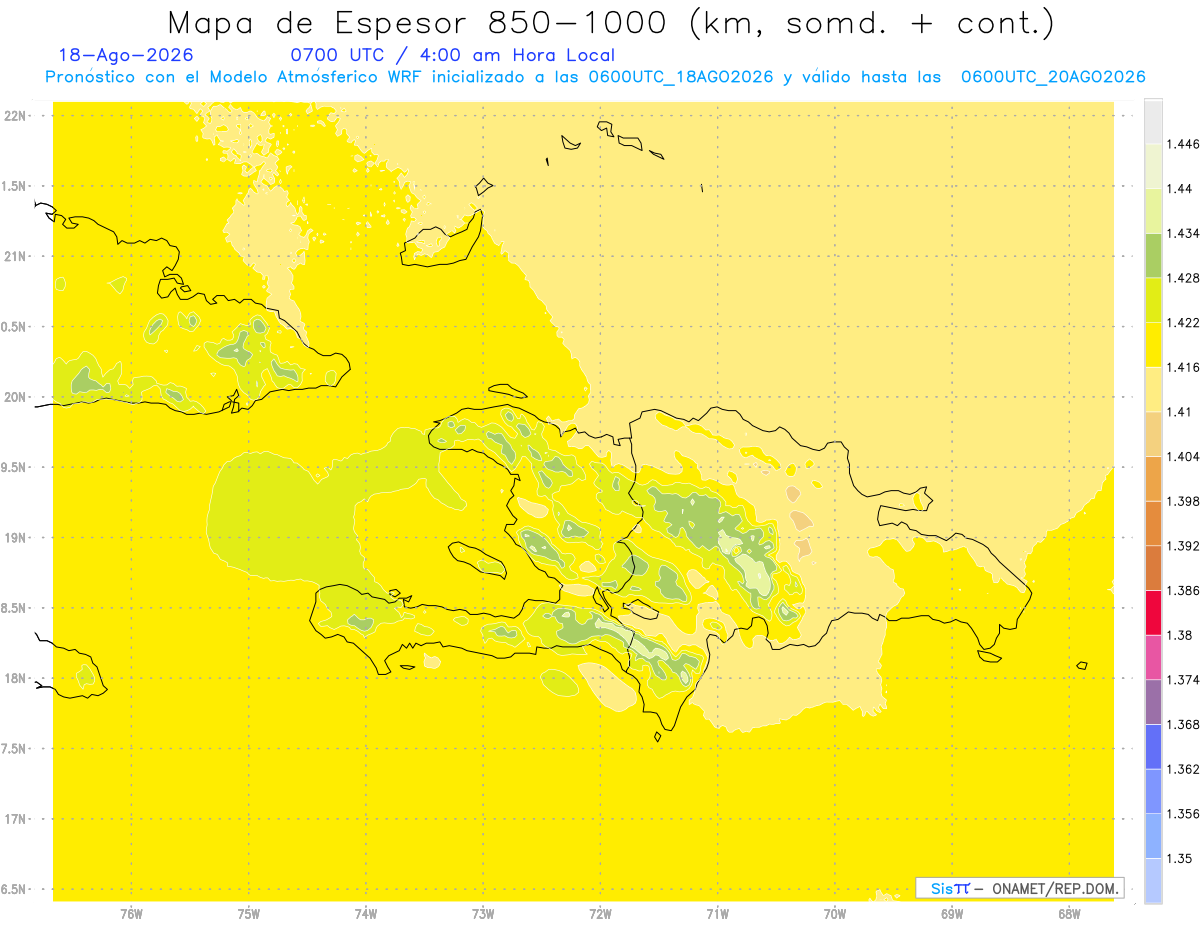The image size is (1200, 927).
Task: Click the legend value '1.386'
Action: (x=1182, y=590)
